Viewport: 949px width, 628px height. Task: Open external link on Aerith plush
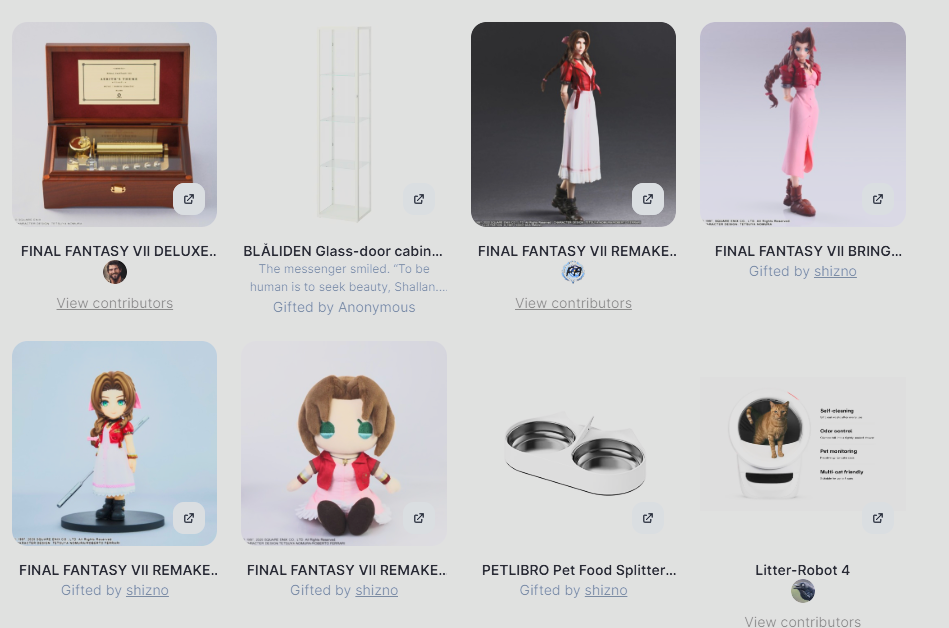[419, 518]
